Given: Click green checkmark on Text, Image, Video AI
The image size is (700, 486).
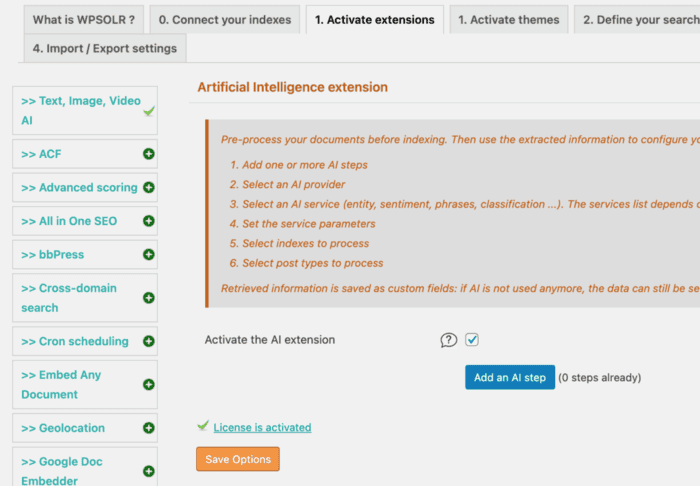Looking at the screenshot, I should pyautogui.click(x=149, y=111).
